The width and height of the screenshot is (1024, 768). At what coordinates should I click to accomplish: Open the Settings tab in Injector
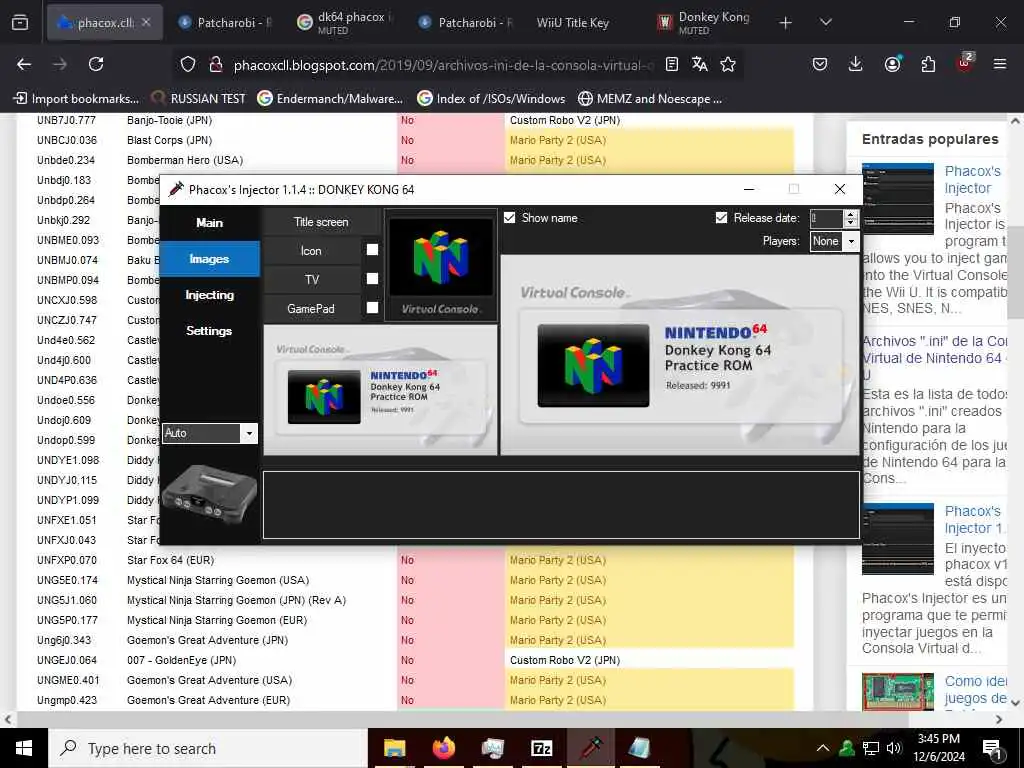(x=210, y=331)
